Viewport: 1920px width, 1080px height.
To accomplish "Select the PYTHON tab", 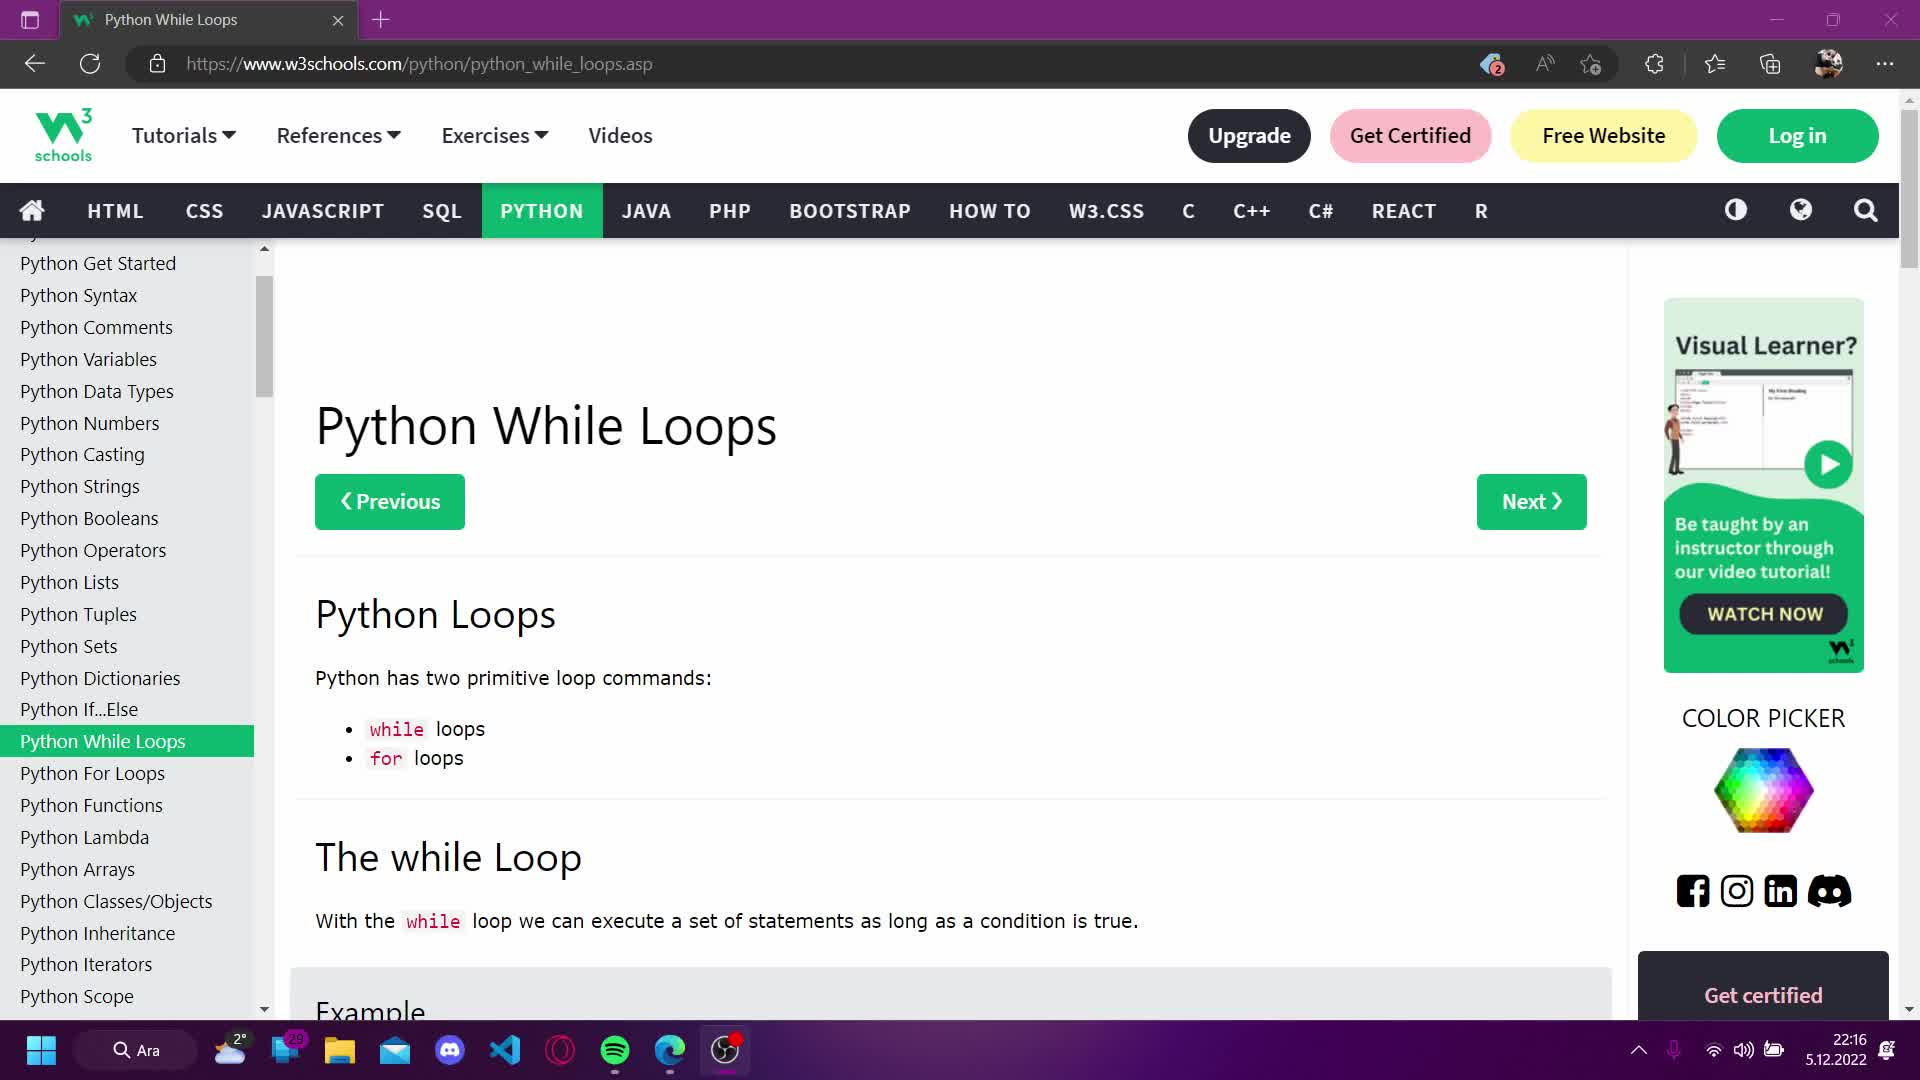I will pos(542,211).
